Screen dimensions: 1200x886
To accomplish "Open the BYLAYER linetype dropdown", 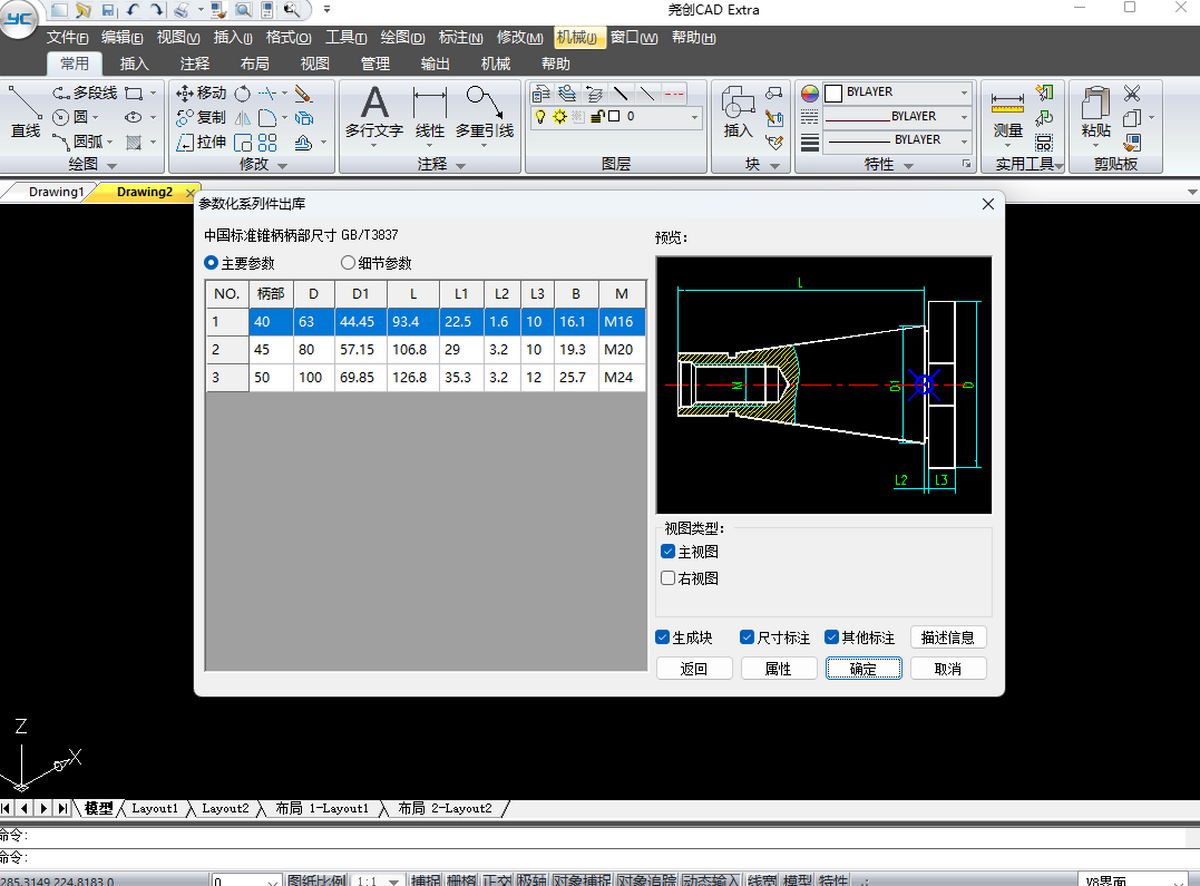I will (898, 116).
